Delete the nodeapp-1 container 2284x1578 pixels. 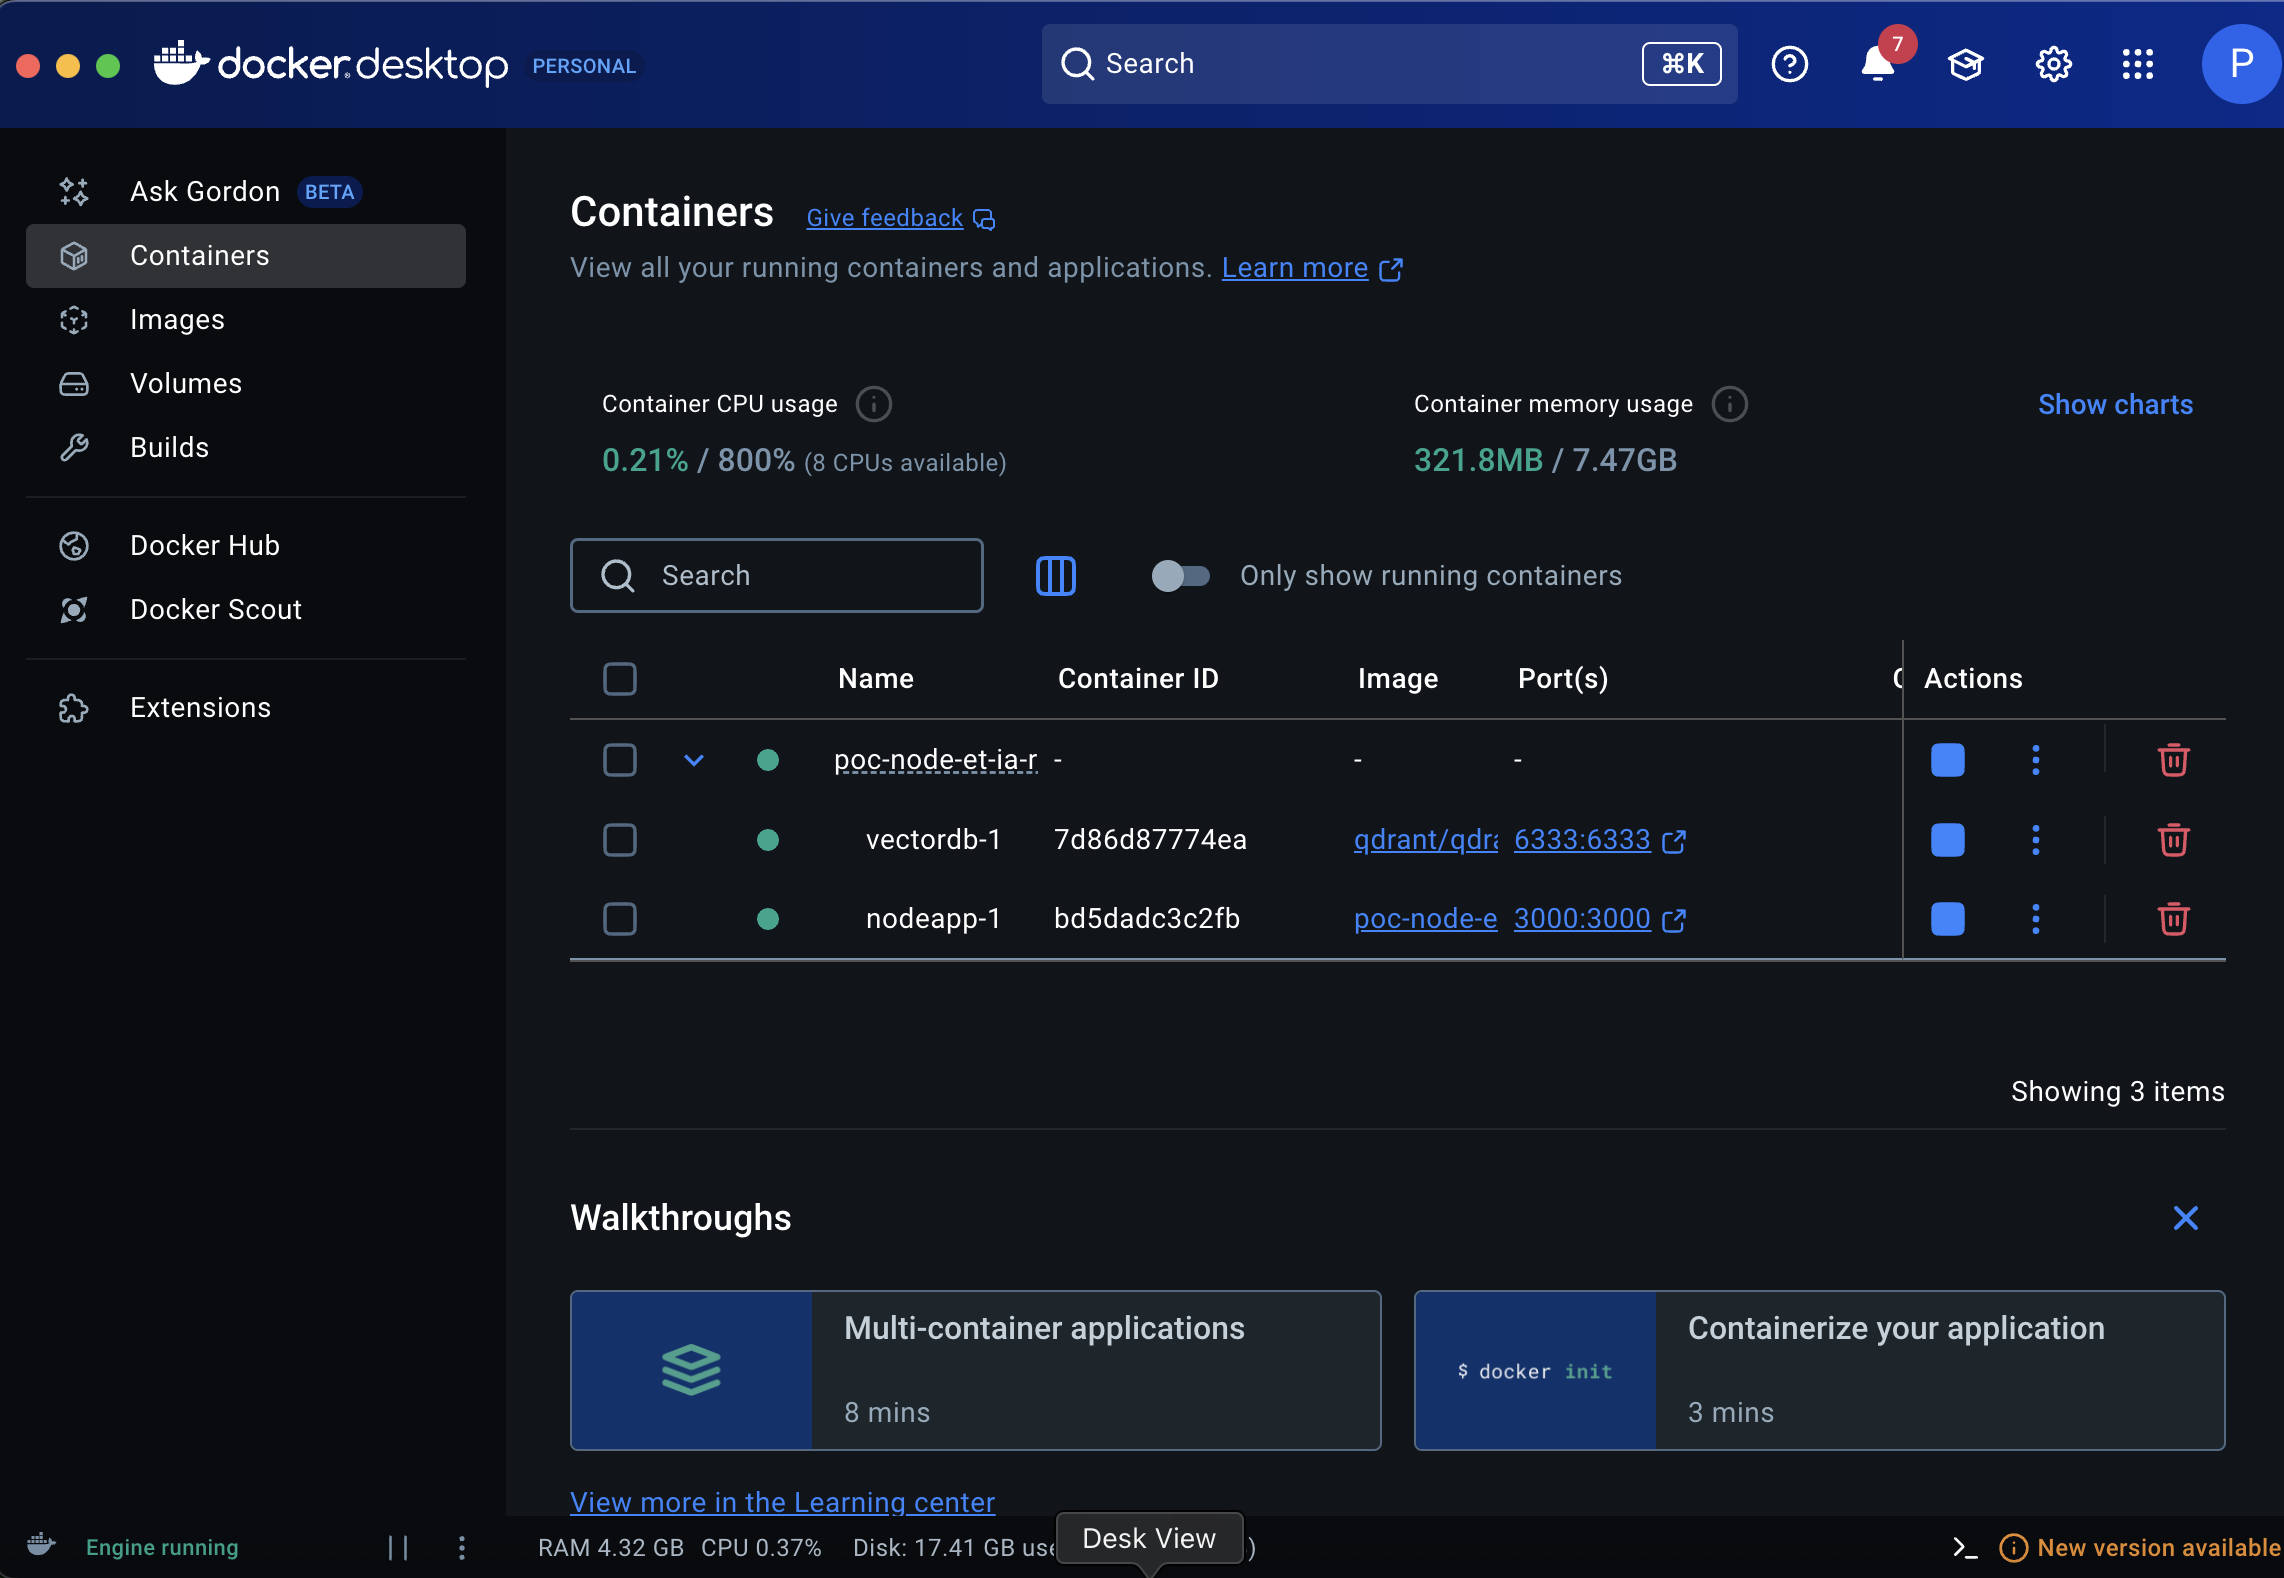click(x=2173, y=919)
